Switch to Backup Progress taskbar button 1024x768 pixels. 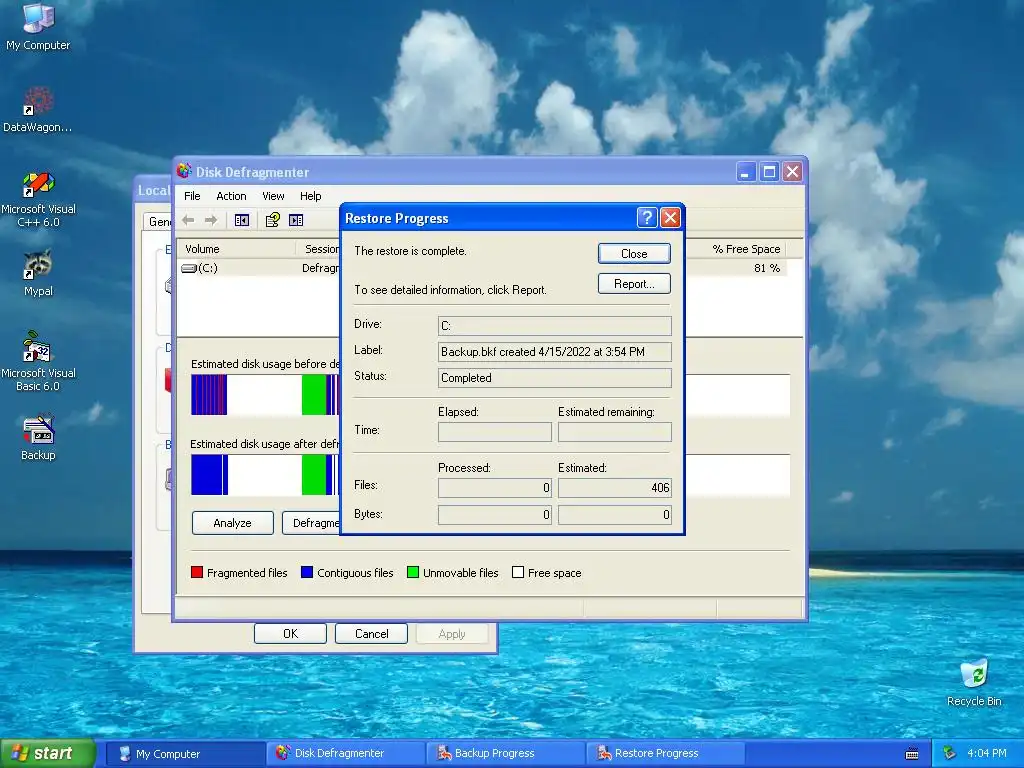506,754
